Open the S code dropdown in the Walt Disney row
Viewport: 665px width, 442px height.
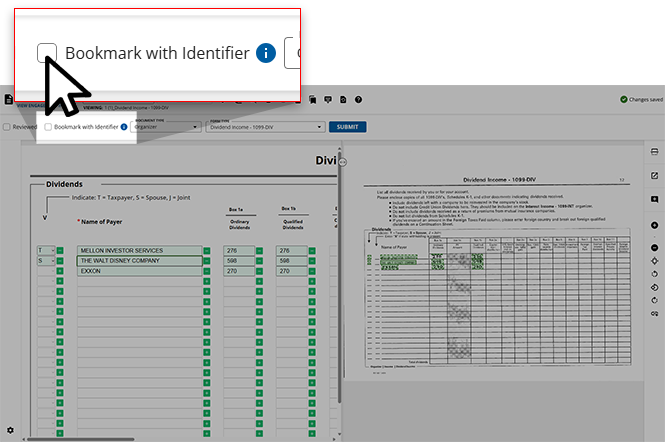point(46,261)
